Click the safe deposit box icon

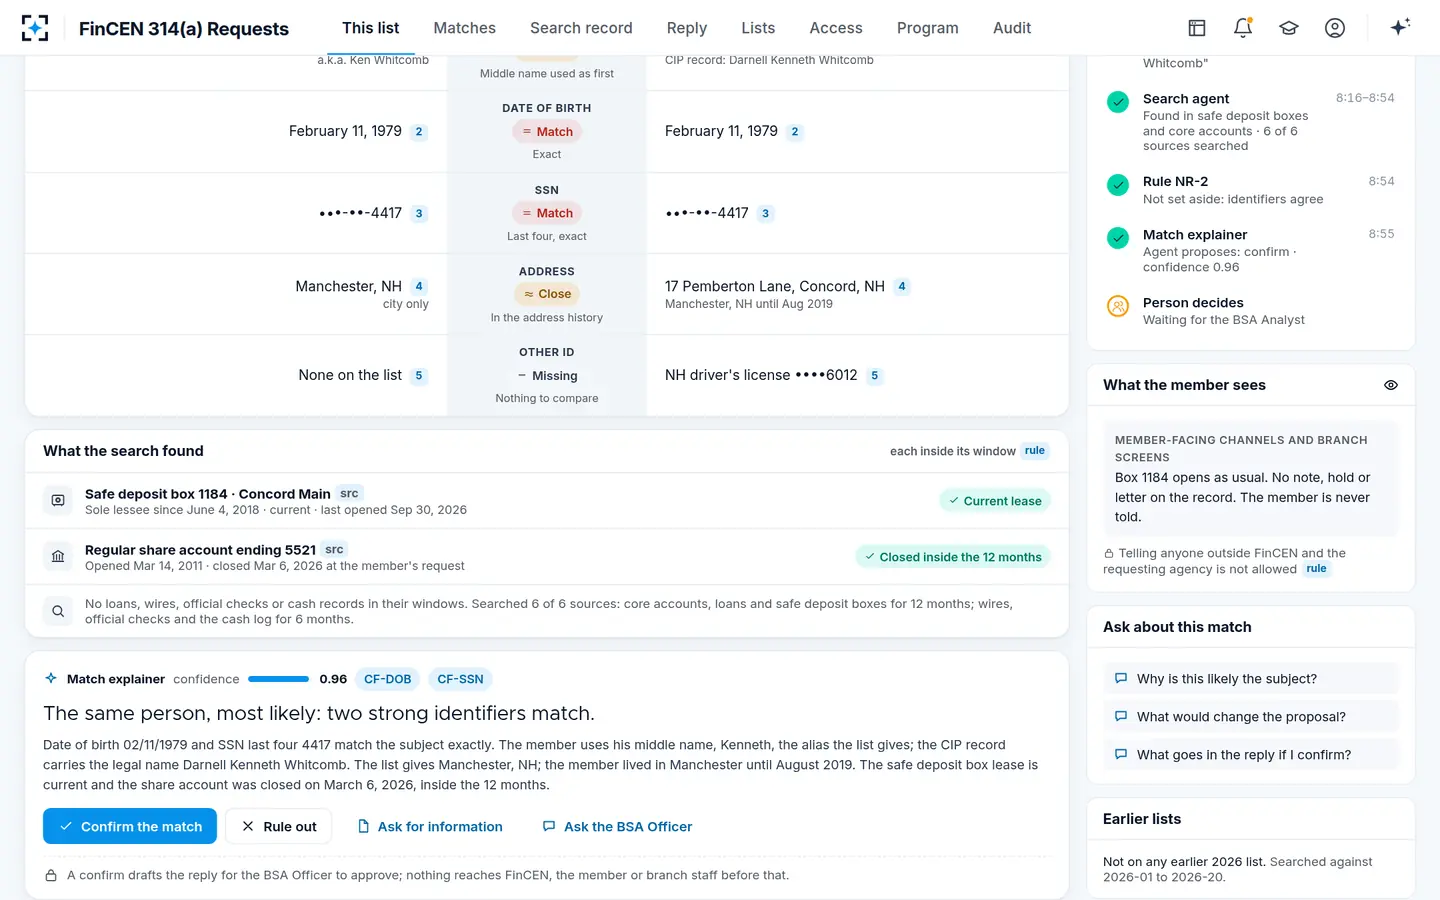58,500
